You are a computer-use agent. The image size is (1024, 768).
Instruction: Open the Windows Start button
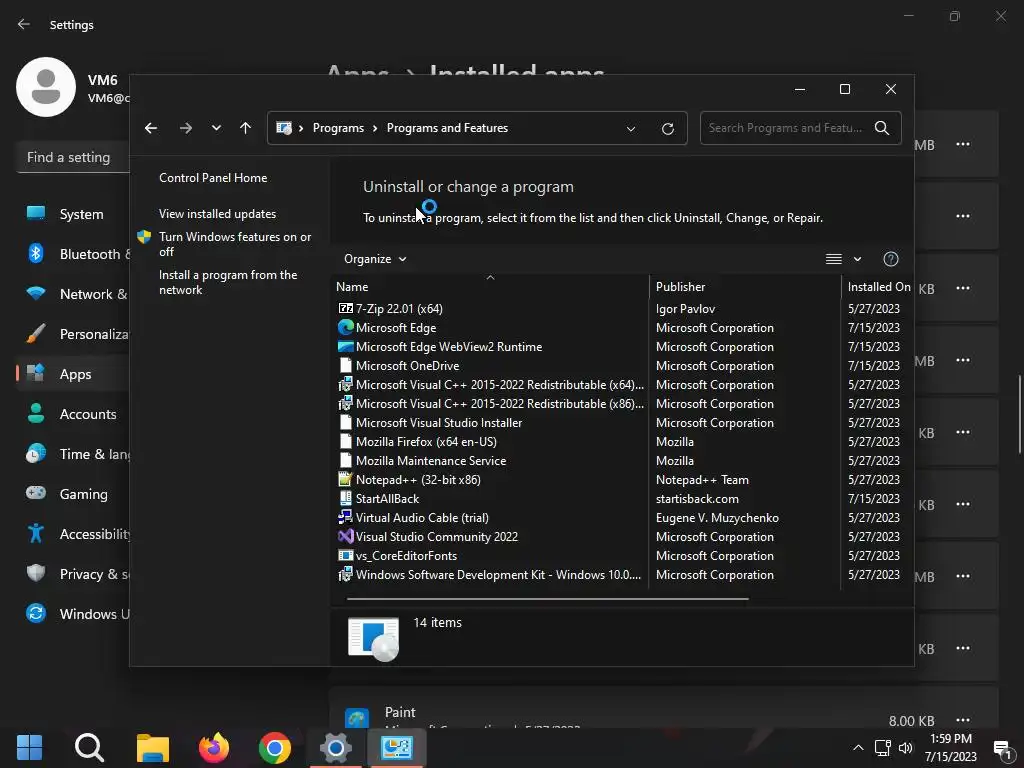[29, 748]
